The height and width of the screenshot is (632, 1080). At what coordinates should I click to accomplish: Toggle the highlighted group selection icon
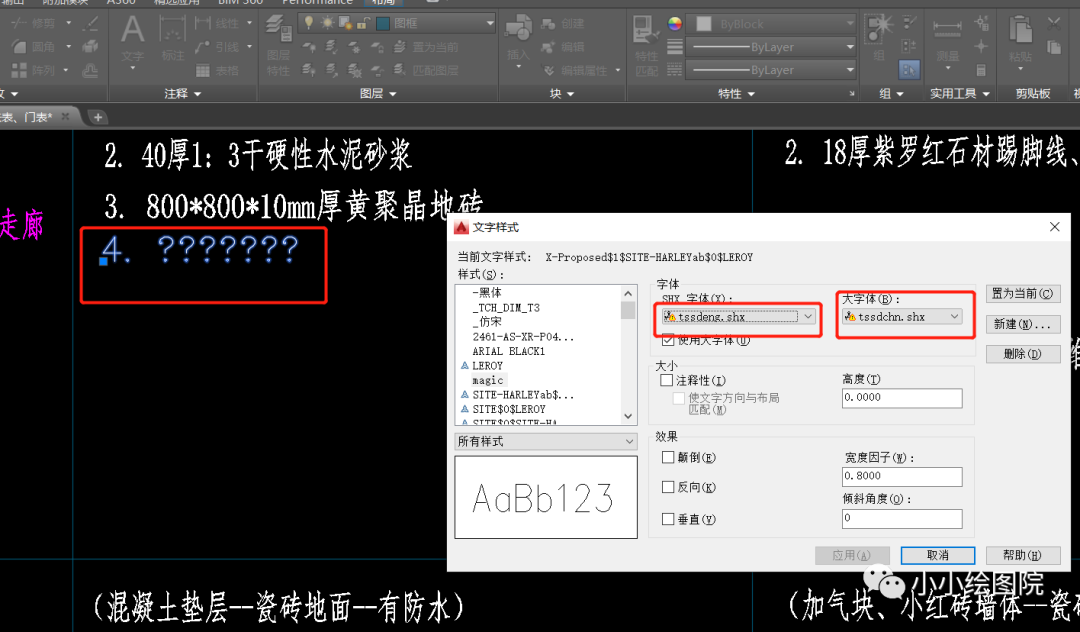coord(909,70)
